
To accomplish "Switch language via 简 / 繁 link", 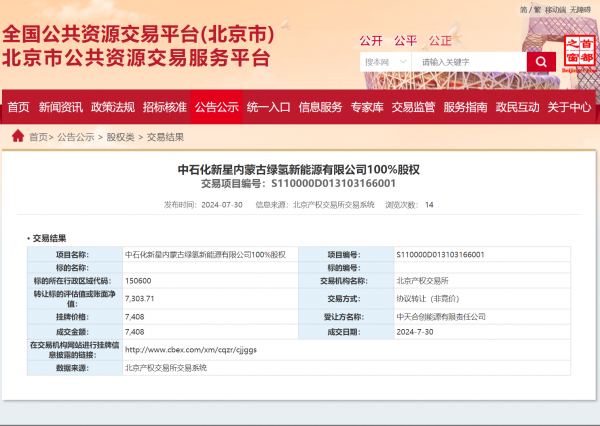I will point(530,10).
